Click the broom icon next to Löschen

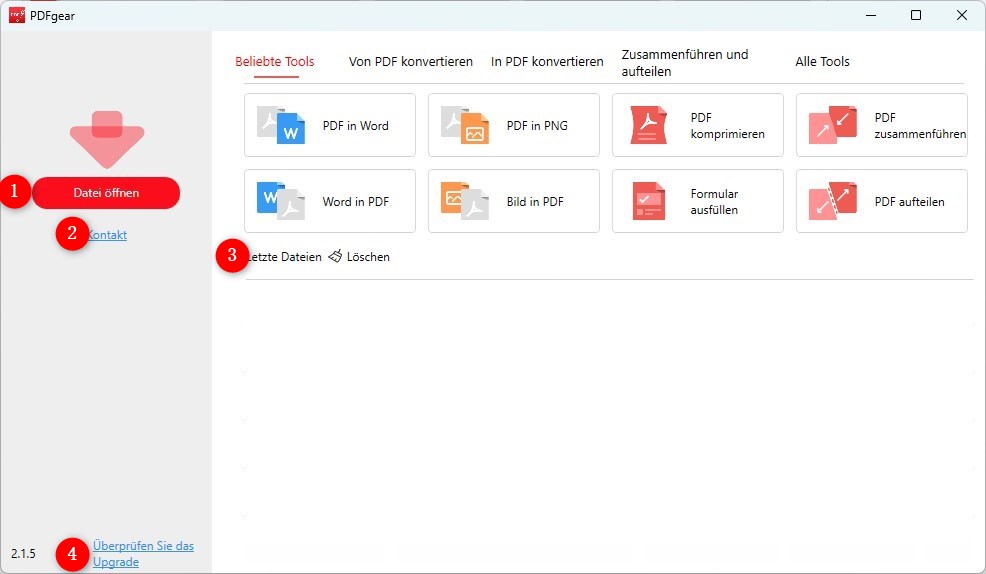(x=335, y=256)
